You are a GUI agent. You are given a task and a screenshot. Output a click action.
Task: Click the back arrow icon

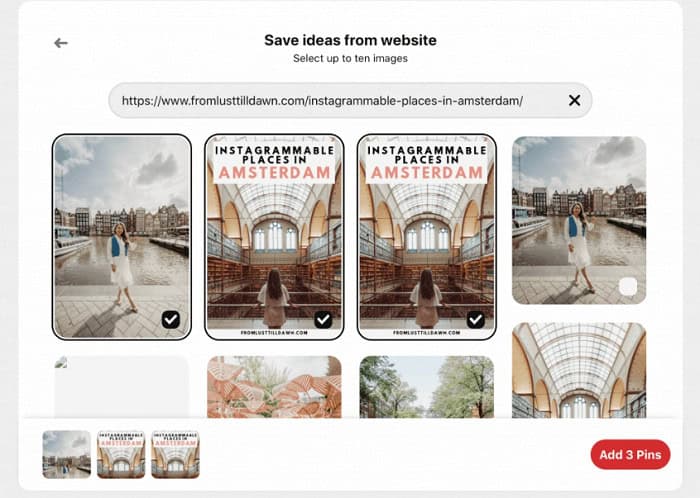tap(61, 43)
